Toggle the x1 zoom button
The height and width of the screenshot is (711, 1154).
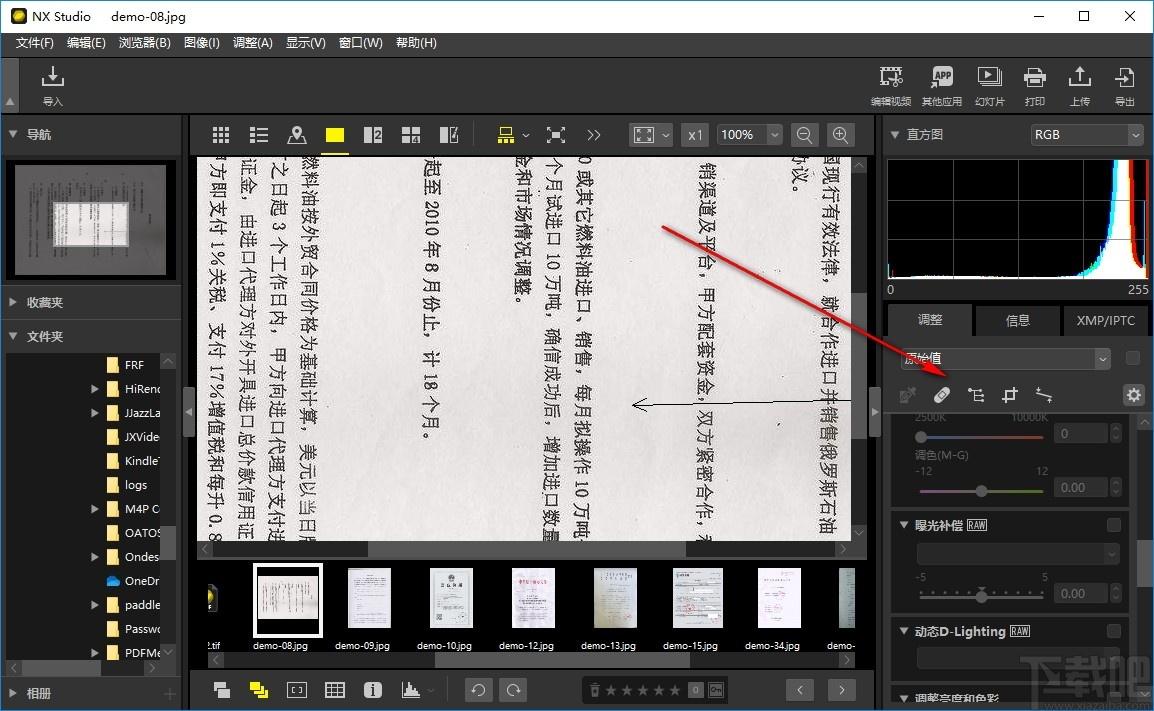pos(695,135)
